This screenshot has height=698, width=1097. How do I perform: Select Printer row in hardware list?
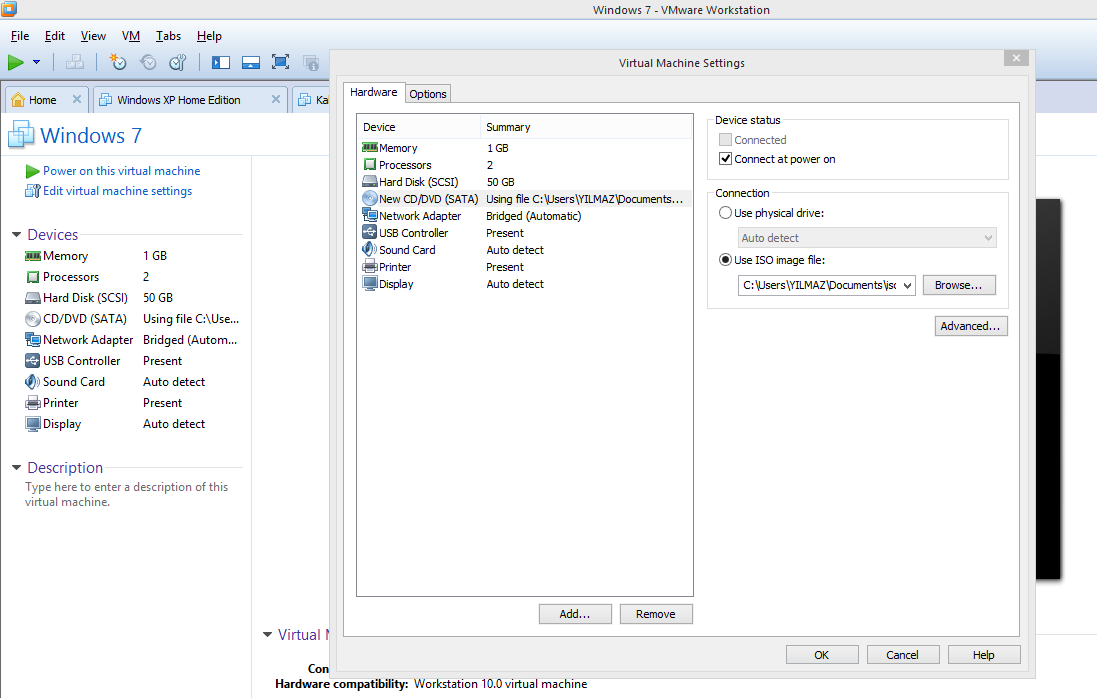525,267
